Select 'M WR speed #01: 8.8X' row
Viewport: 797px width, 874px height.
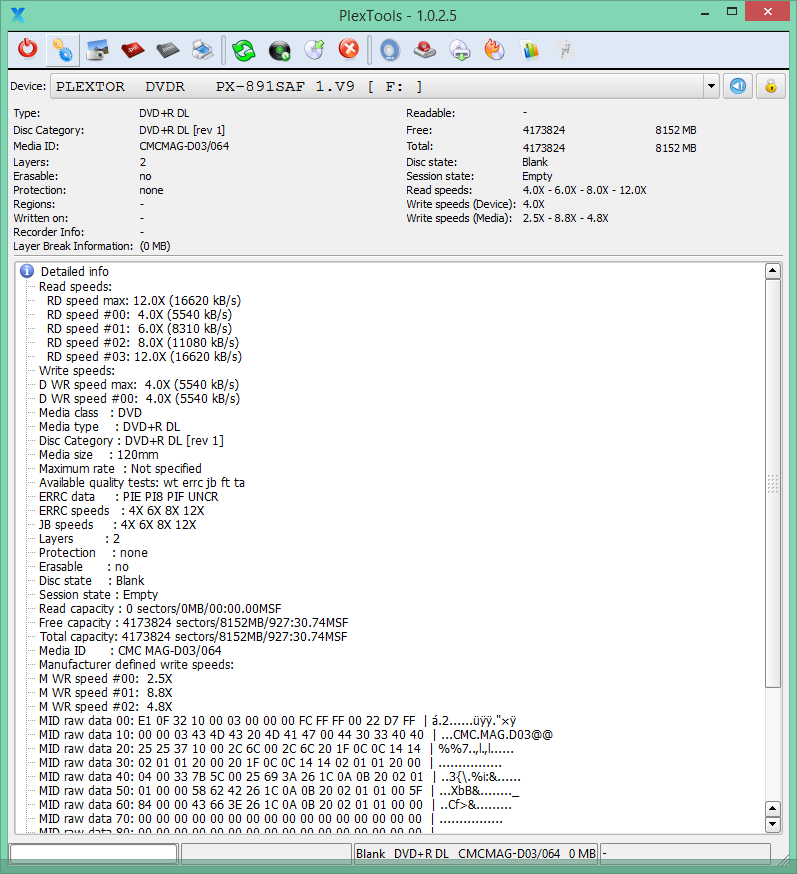(x=105, y=693)
